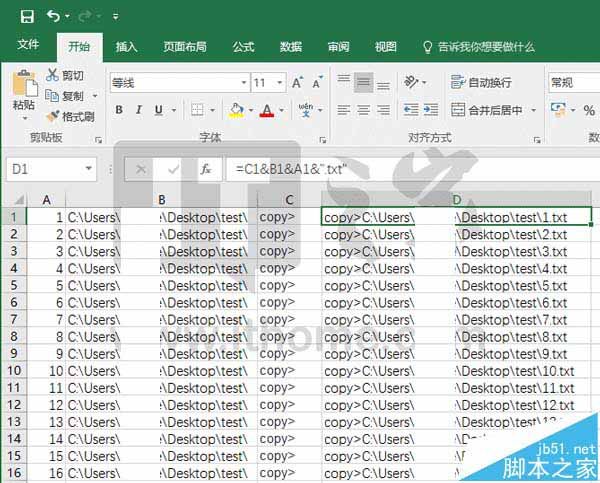Viewport: 600px width, 483px height.
Task: Copy selection with 复制
Action: [65, 96]
